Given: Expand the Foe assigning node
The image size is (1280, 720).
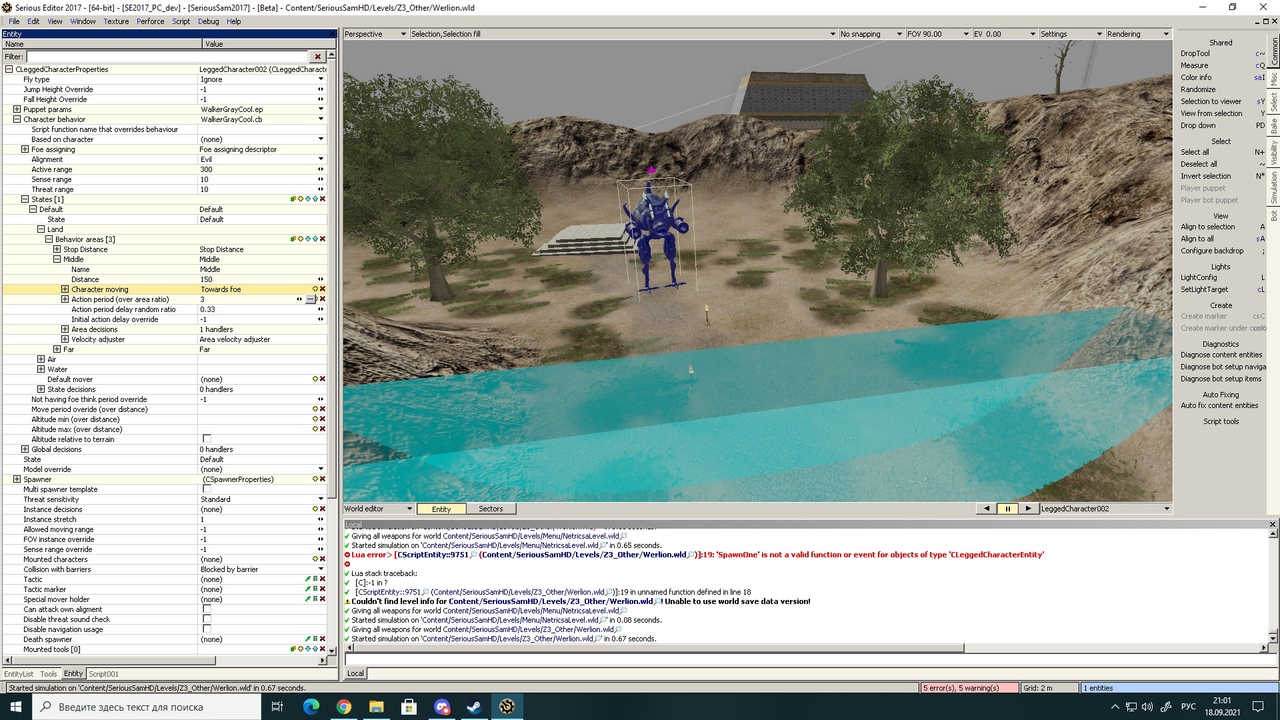Looking at the screenshot, I should pos(25,149).
